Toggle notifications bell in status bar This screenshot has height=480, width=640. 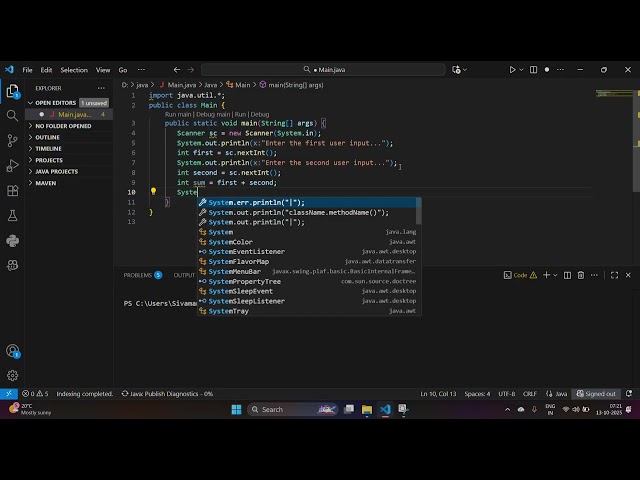click(629, 393)
